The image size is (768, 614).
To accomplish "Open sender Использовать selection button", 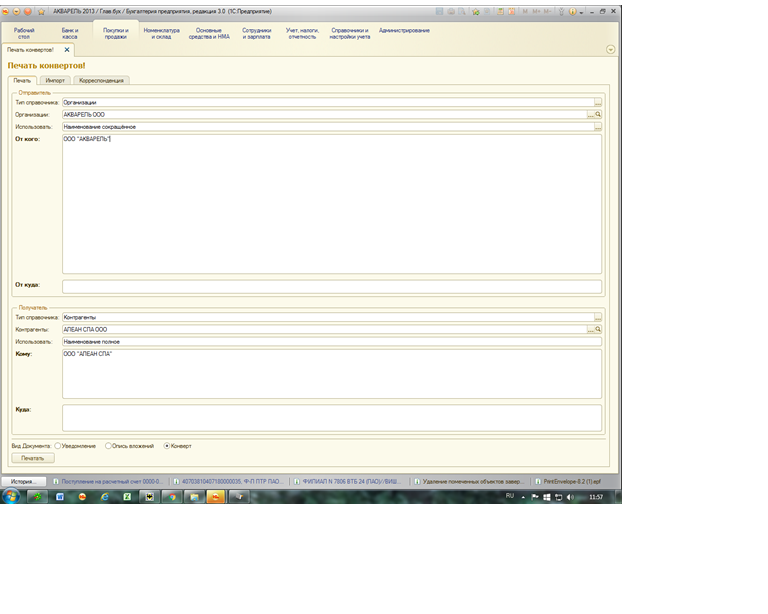I will [598, 127].
